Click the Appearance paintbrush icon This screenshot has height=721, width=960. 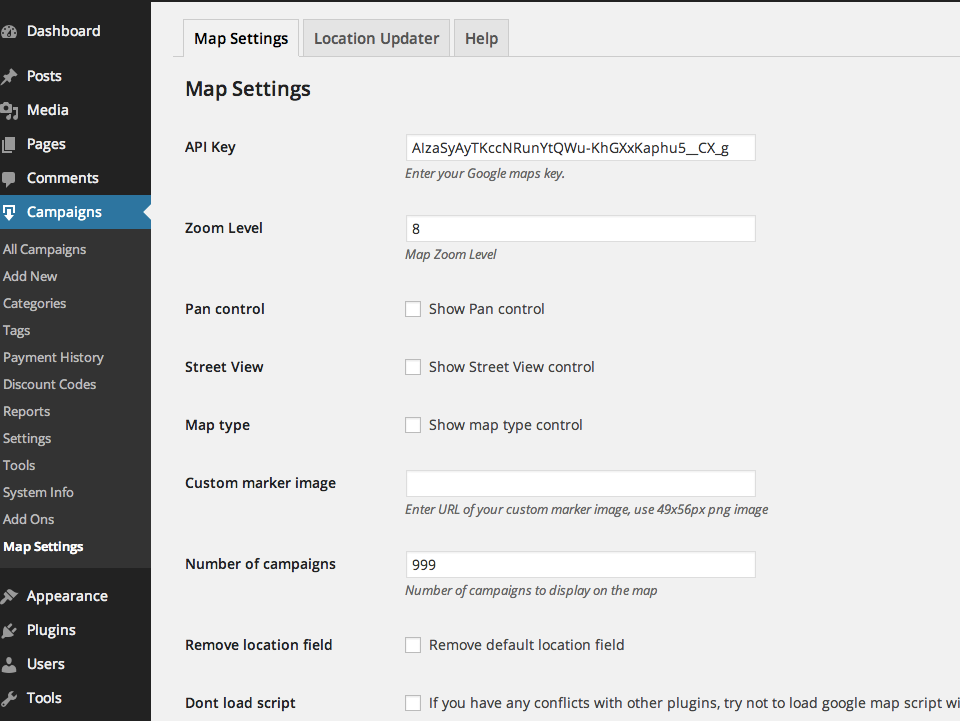(x=9, y=597)
